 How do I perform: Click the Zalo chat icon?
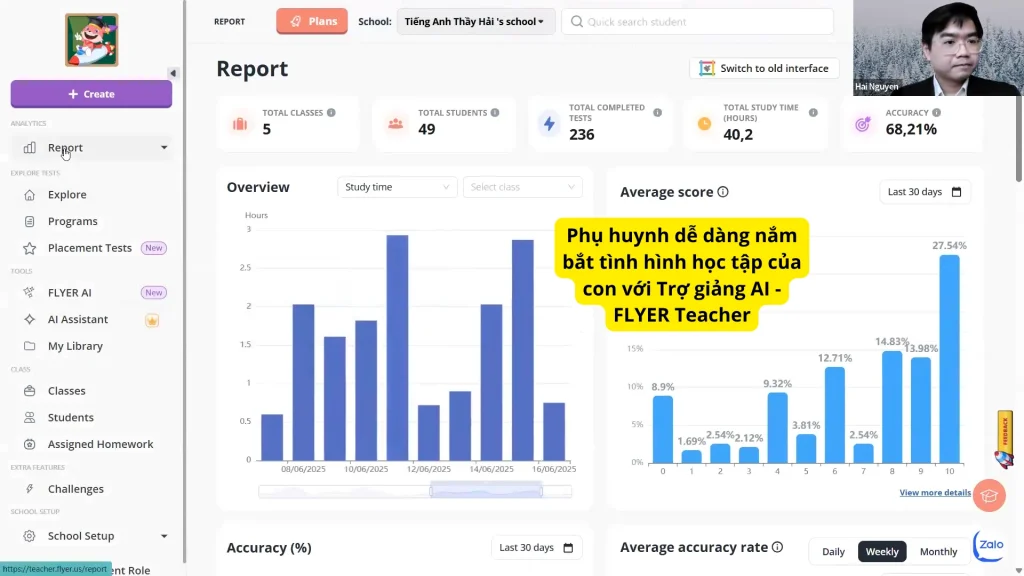pos(989,545)
